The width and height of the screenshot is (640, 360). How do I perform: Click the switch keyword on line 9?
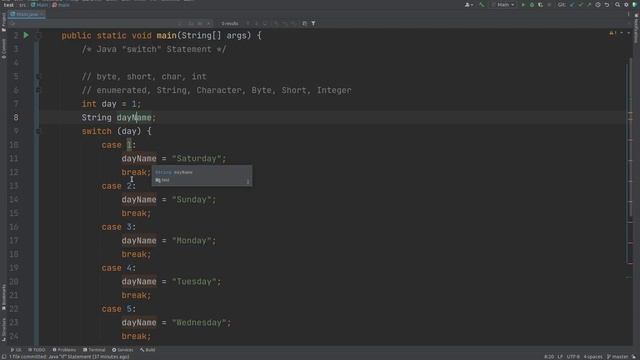(x=96, y=131)
